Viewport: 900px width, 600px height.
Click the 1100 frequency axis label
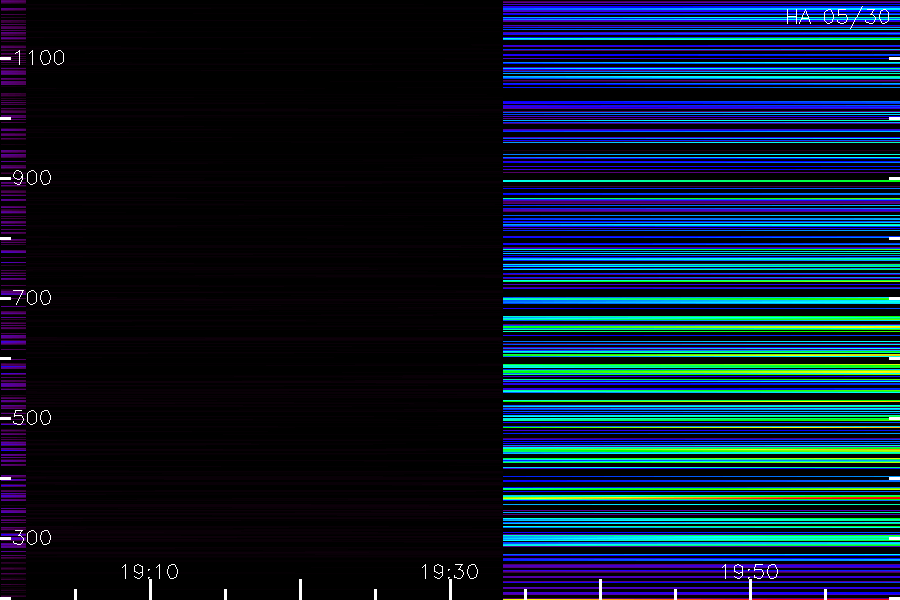[39, 58]
